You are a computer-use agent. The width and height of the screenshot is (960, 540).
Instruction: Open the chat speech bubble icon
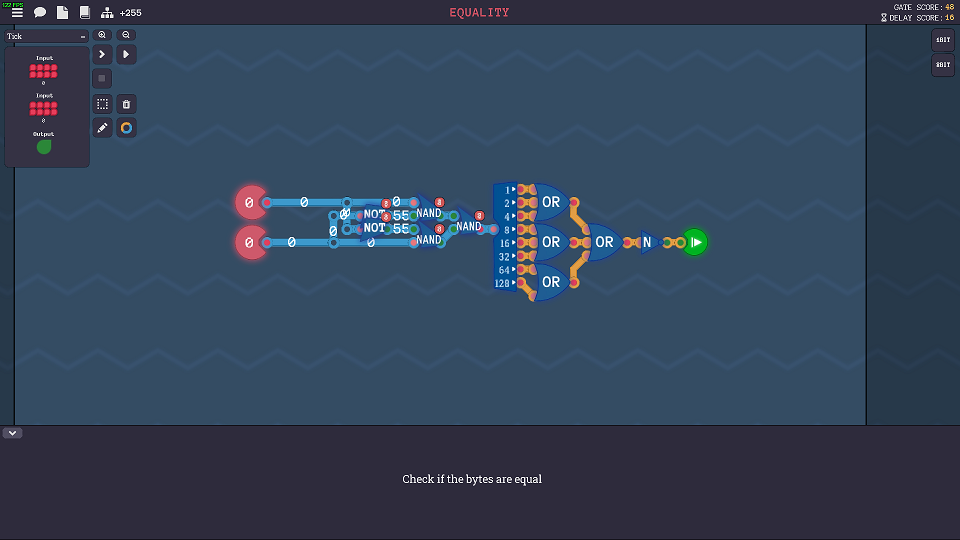40,13
